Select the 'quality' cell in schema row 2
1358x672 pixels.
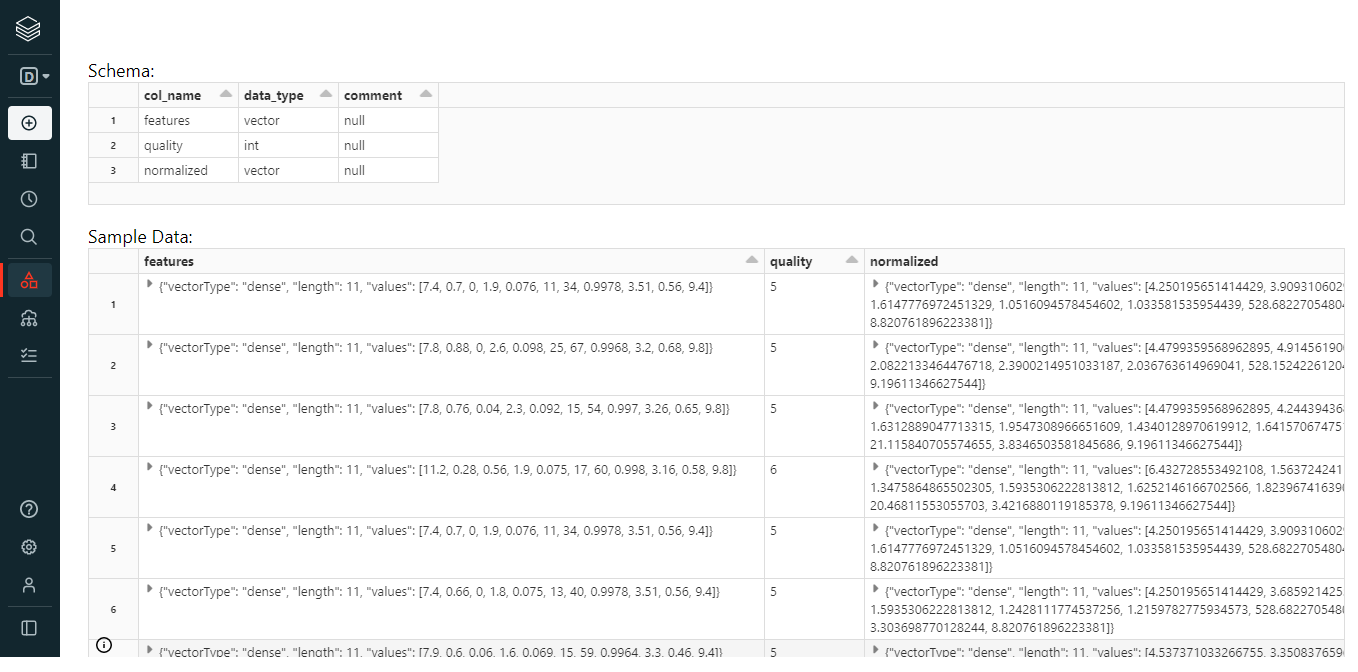tap(188, 145)
